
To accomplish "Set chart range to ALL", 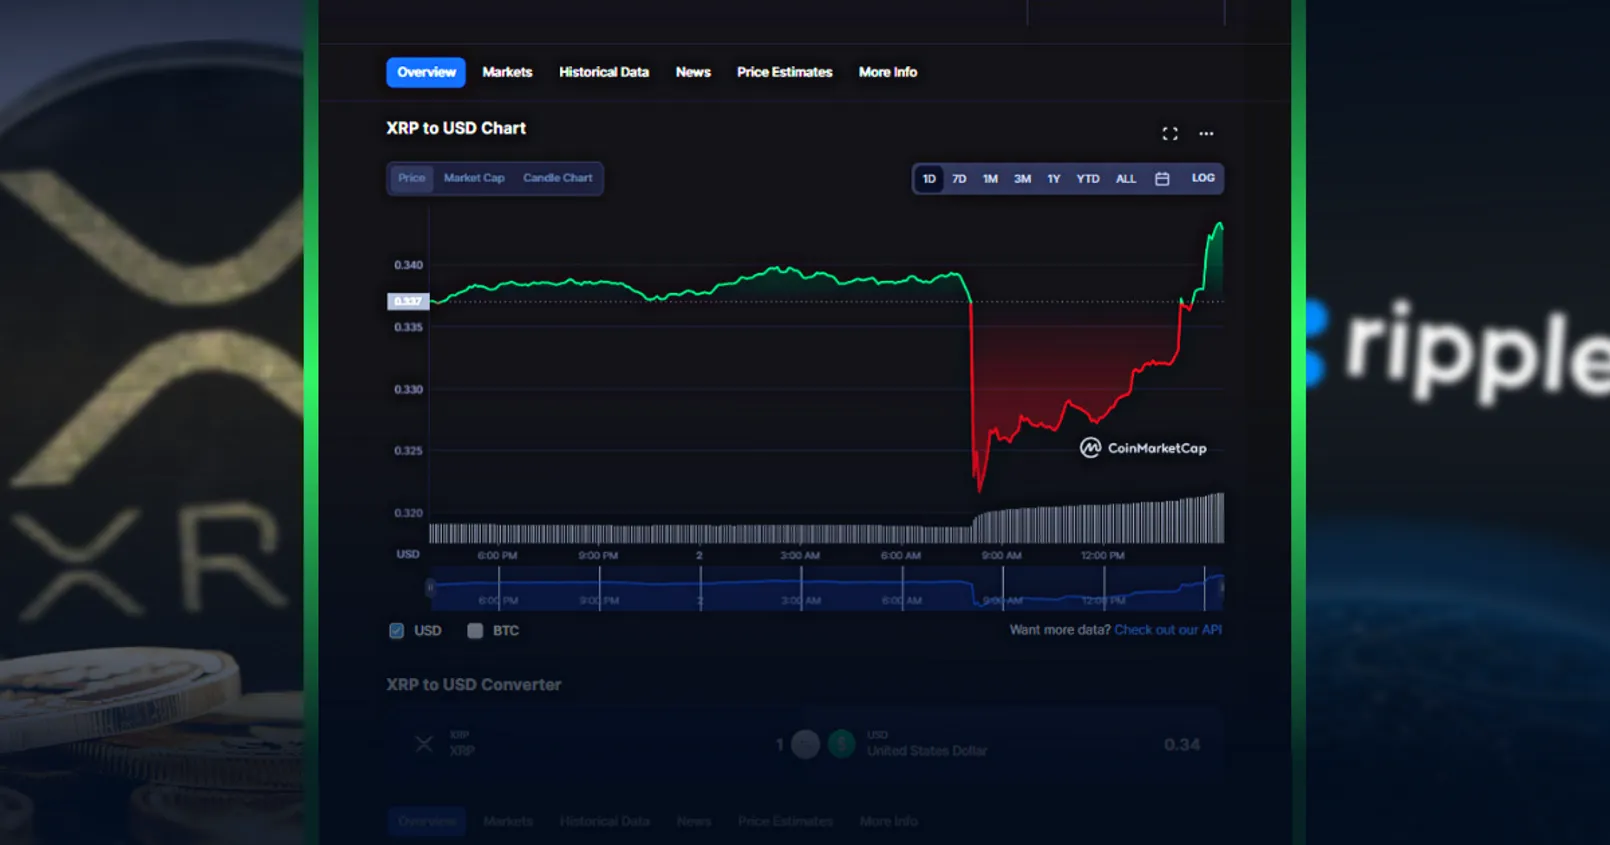I will pos(1126,179).
